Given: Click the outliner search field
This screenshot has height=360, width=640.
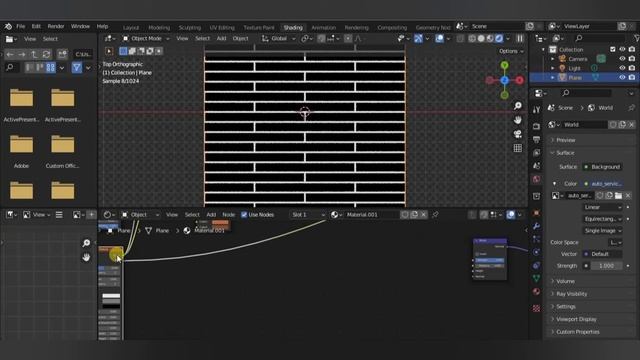Looking at the screenshot, I should click(600, 38).
